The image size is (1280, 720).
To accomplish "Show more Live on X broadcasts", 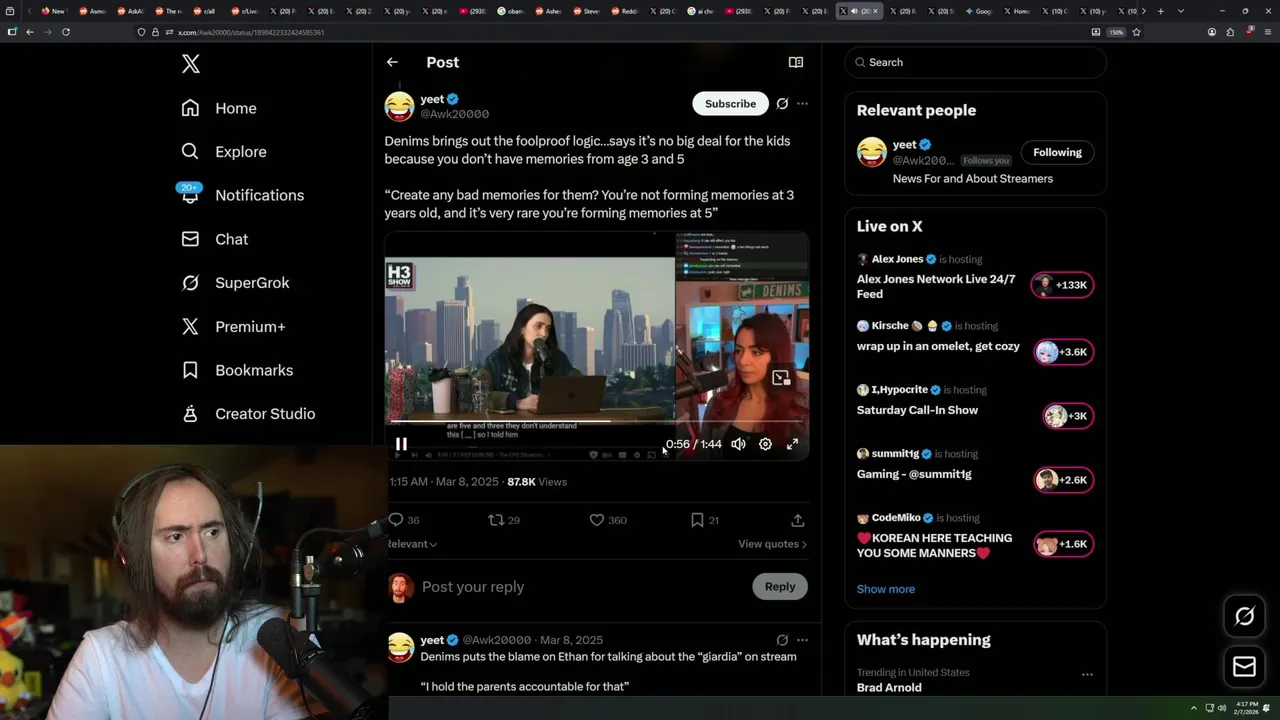I will (x=886, y=589).
